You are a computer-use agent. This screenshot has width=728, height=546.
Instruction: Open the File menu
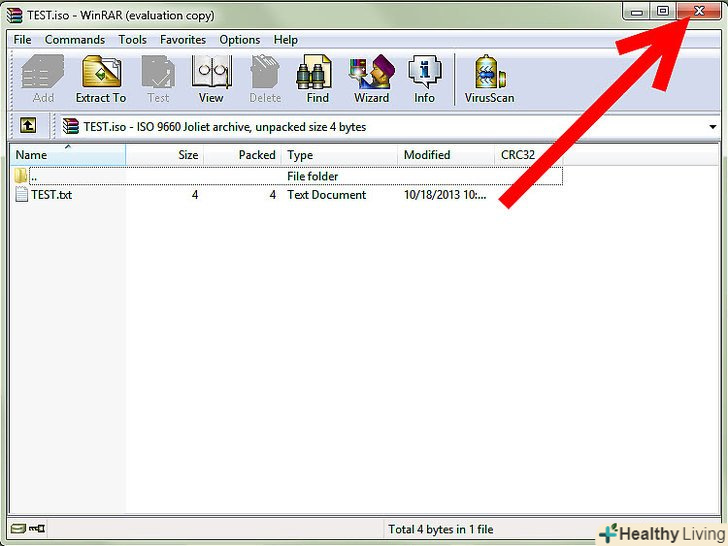22,40
